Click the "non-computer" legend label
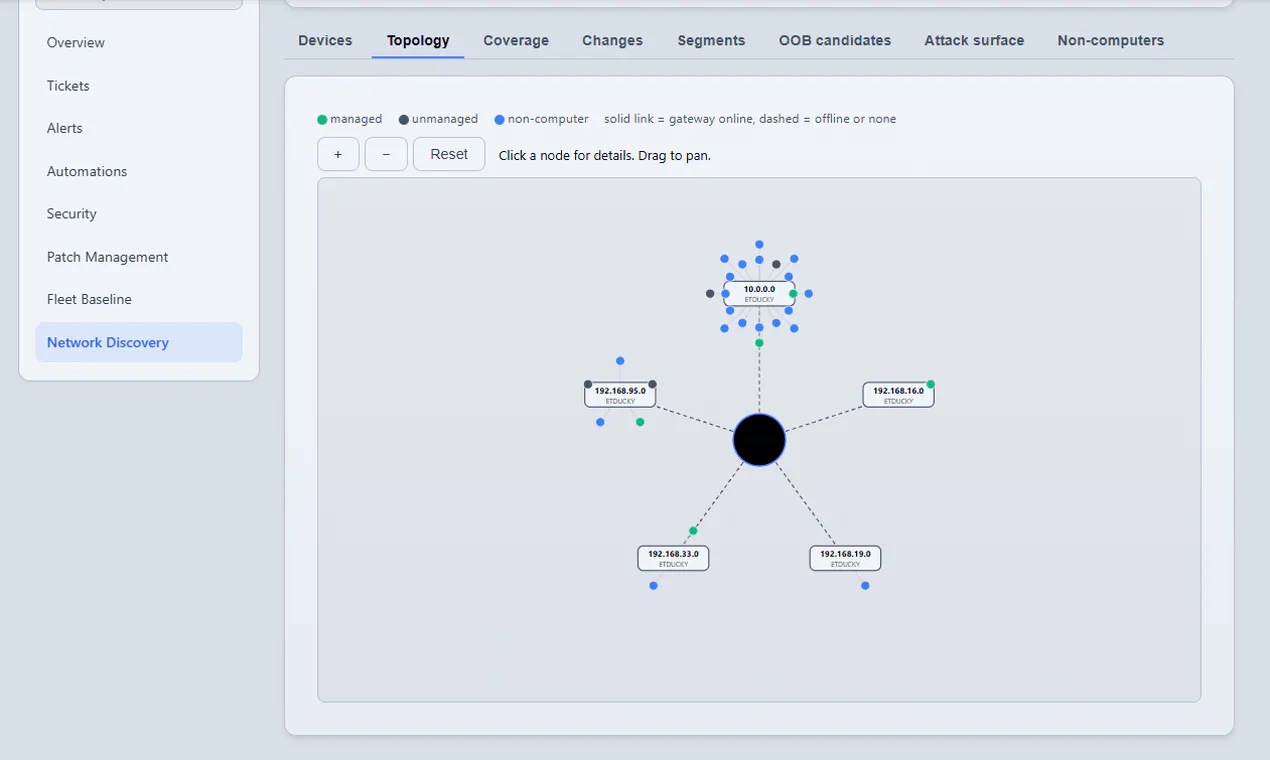 548,119
